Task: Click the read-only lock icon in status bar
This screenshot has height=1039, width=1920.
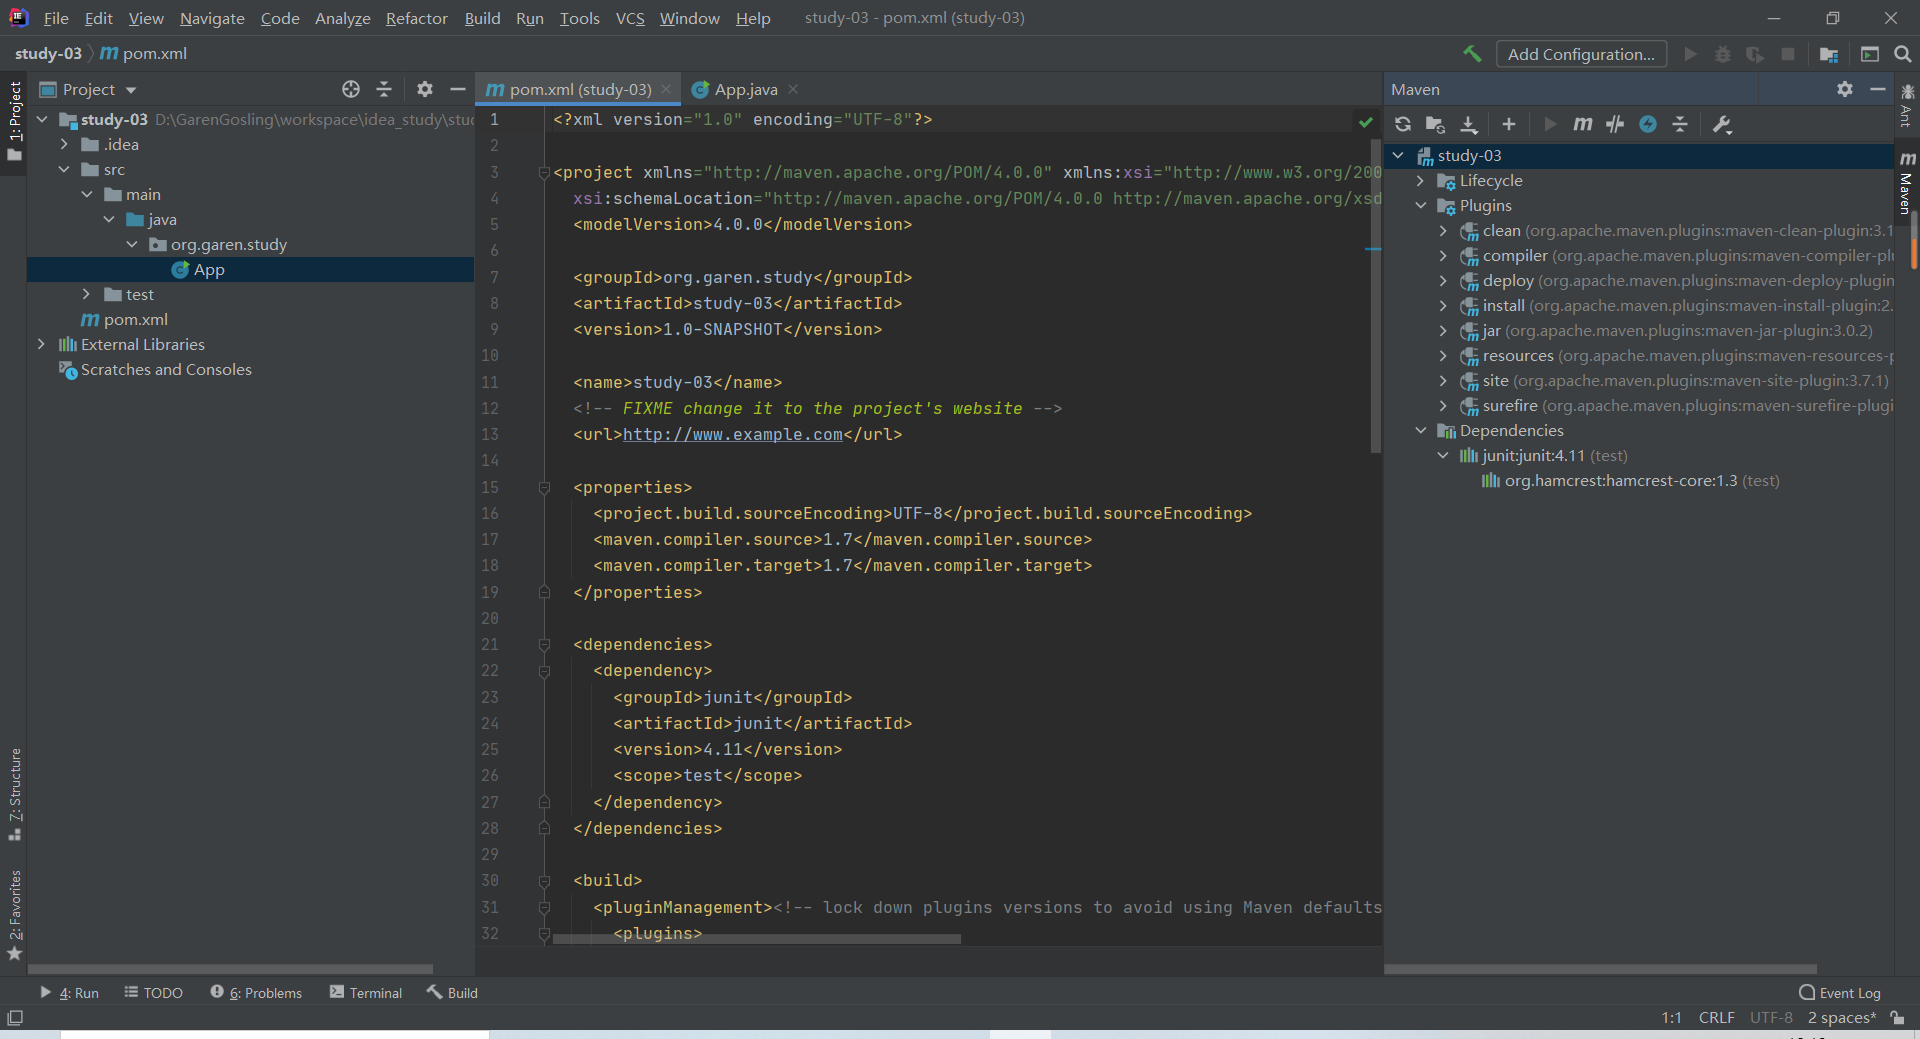Action: [1897, 1017]
